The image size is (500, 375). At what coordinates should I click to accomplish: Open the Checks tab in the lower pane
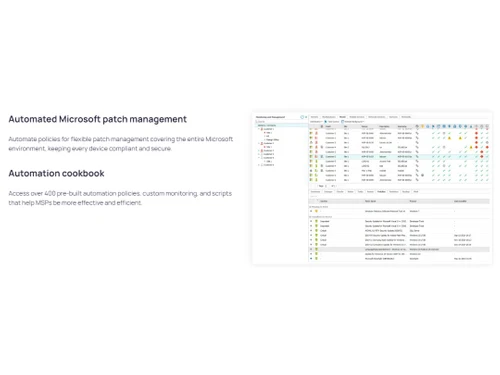[x=340, y=192]
